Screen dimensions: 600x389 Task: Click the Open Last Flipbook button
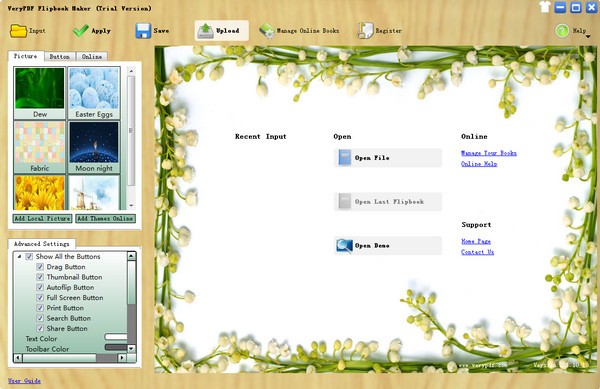point(388,202)
